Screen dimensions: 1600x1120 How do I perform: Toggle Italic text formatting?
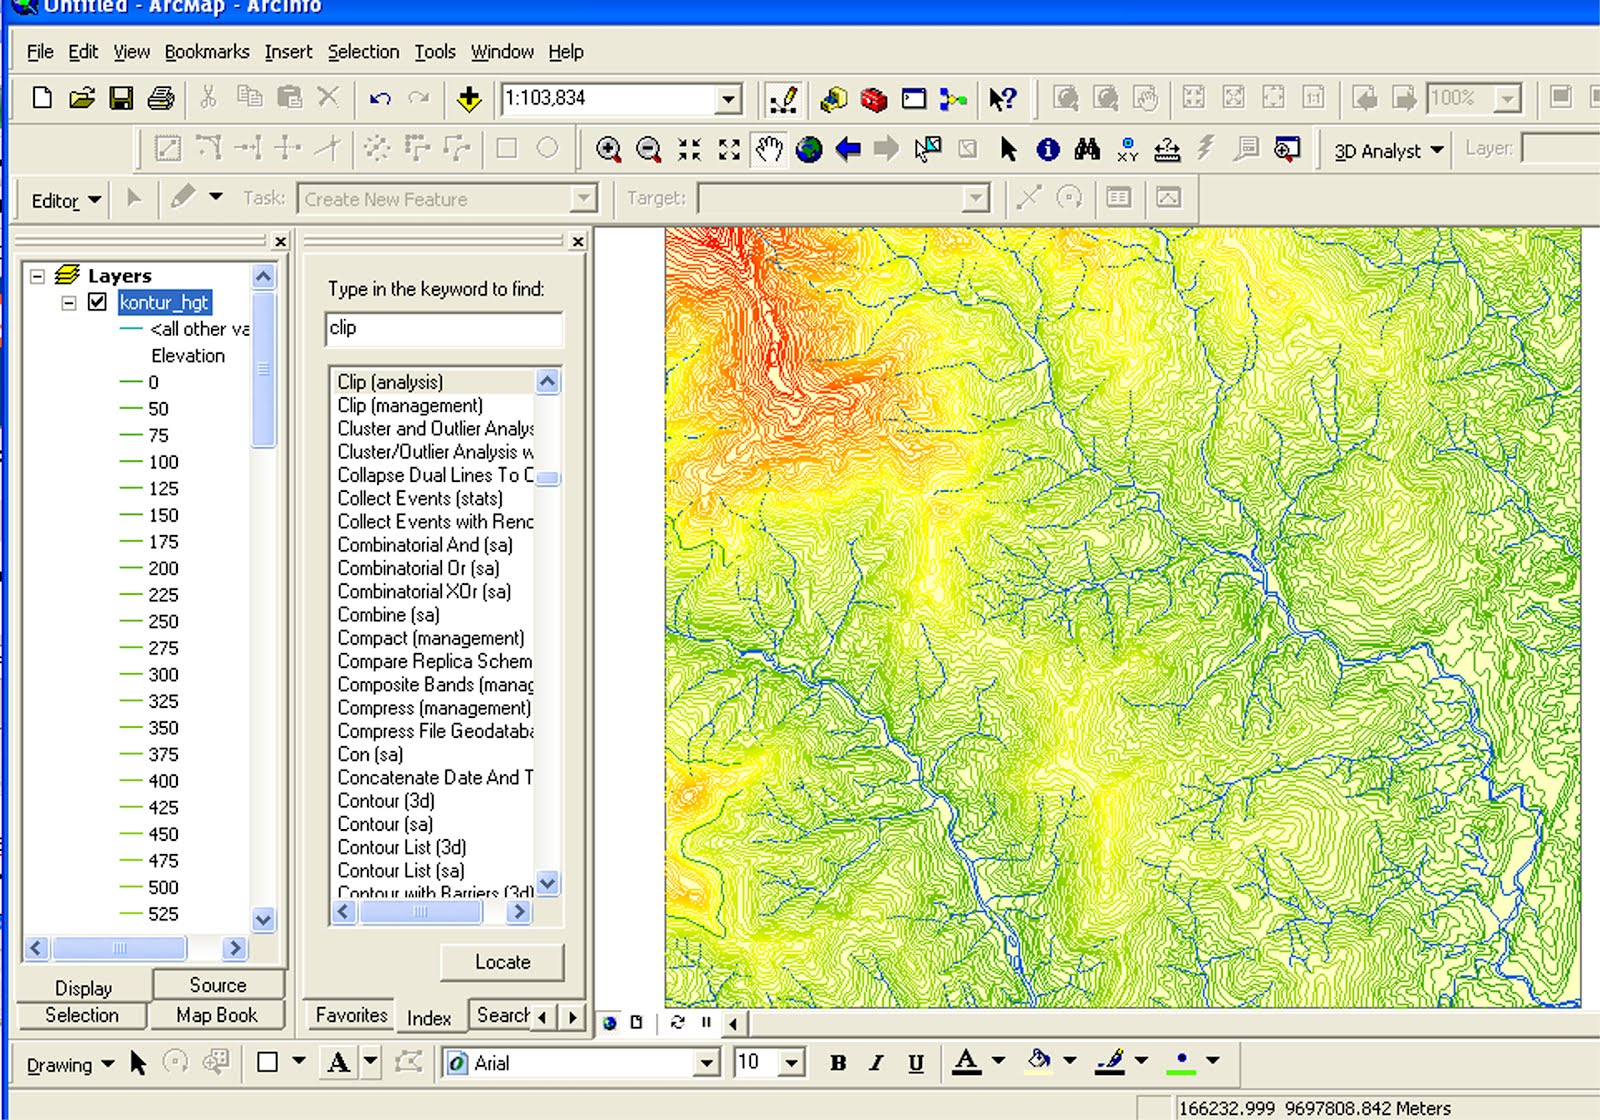[x=876, y=1063]
